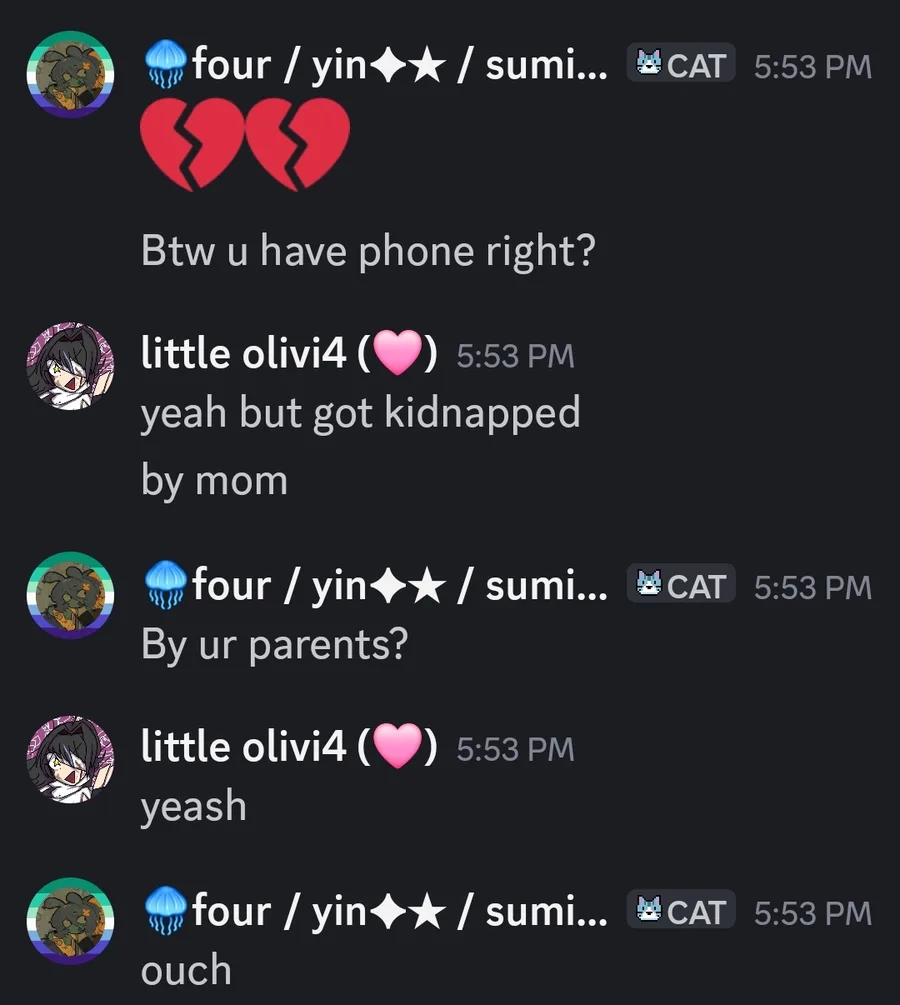Click the CAT server tag in the first message

[681, 63]
